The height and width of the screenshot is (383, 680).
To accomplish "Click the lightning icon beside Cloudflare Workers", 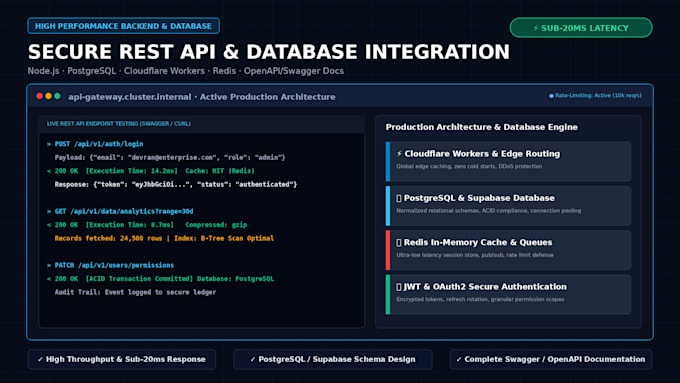I will coord(399,154).
